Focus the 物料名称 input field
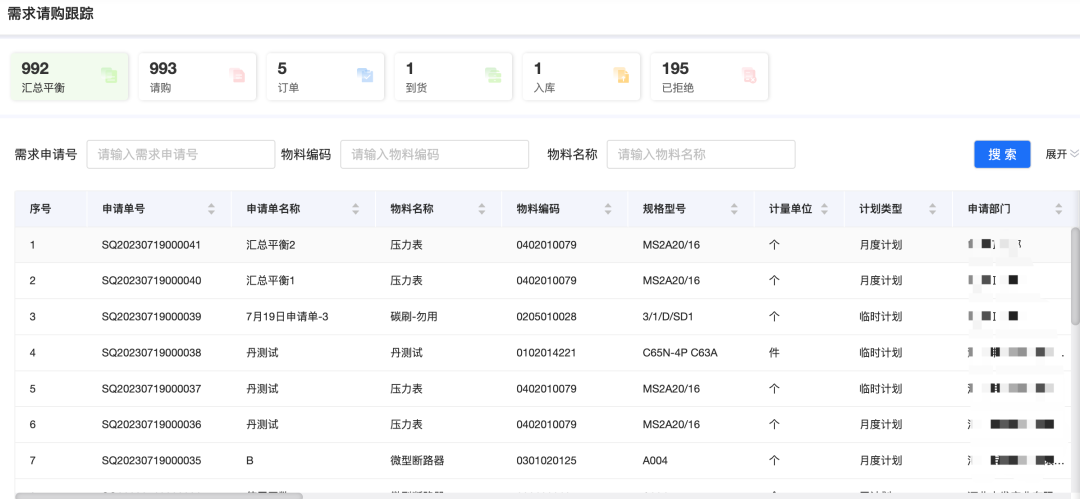This screenshot has width=1080, height=499. (701, 154)
